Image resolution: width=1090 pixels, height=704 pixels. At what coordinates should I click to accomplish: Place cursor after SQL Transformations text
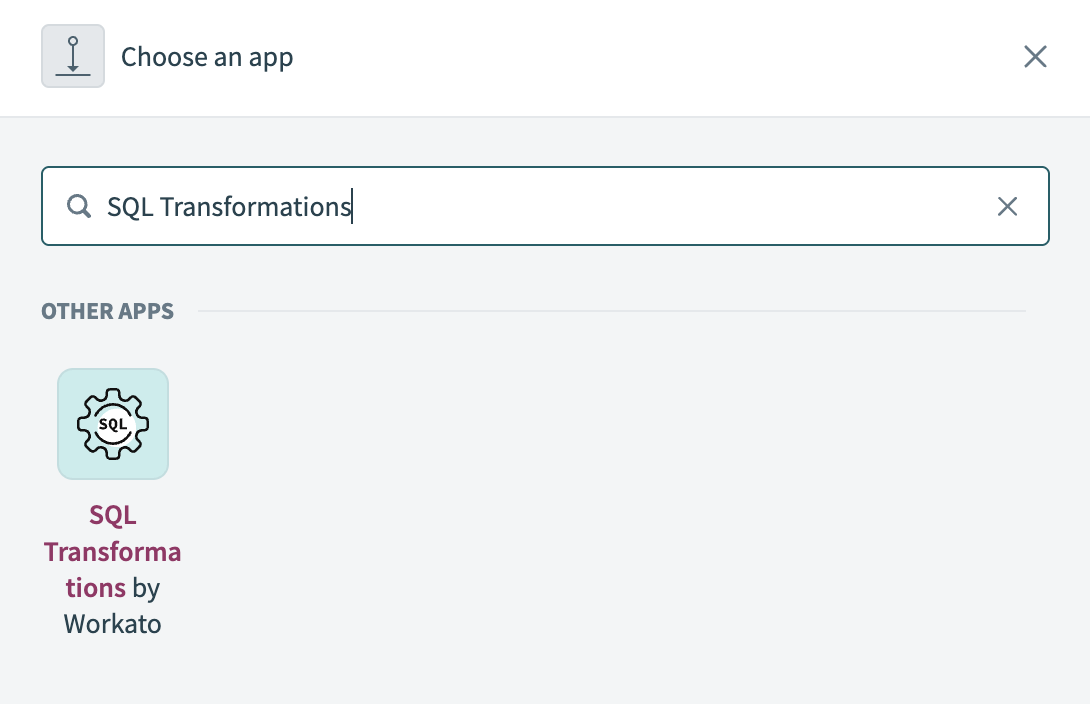(352, 206)
